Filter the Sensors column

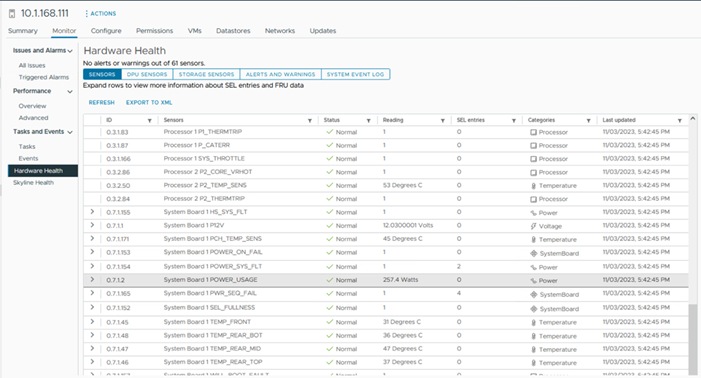[310, 121]
